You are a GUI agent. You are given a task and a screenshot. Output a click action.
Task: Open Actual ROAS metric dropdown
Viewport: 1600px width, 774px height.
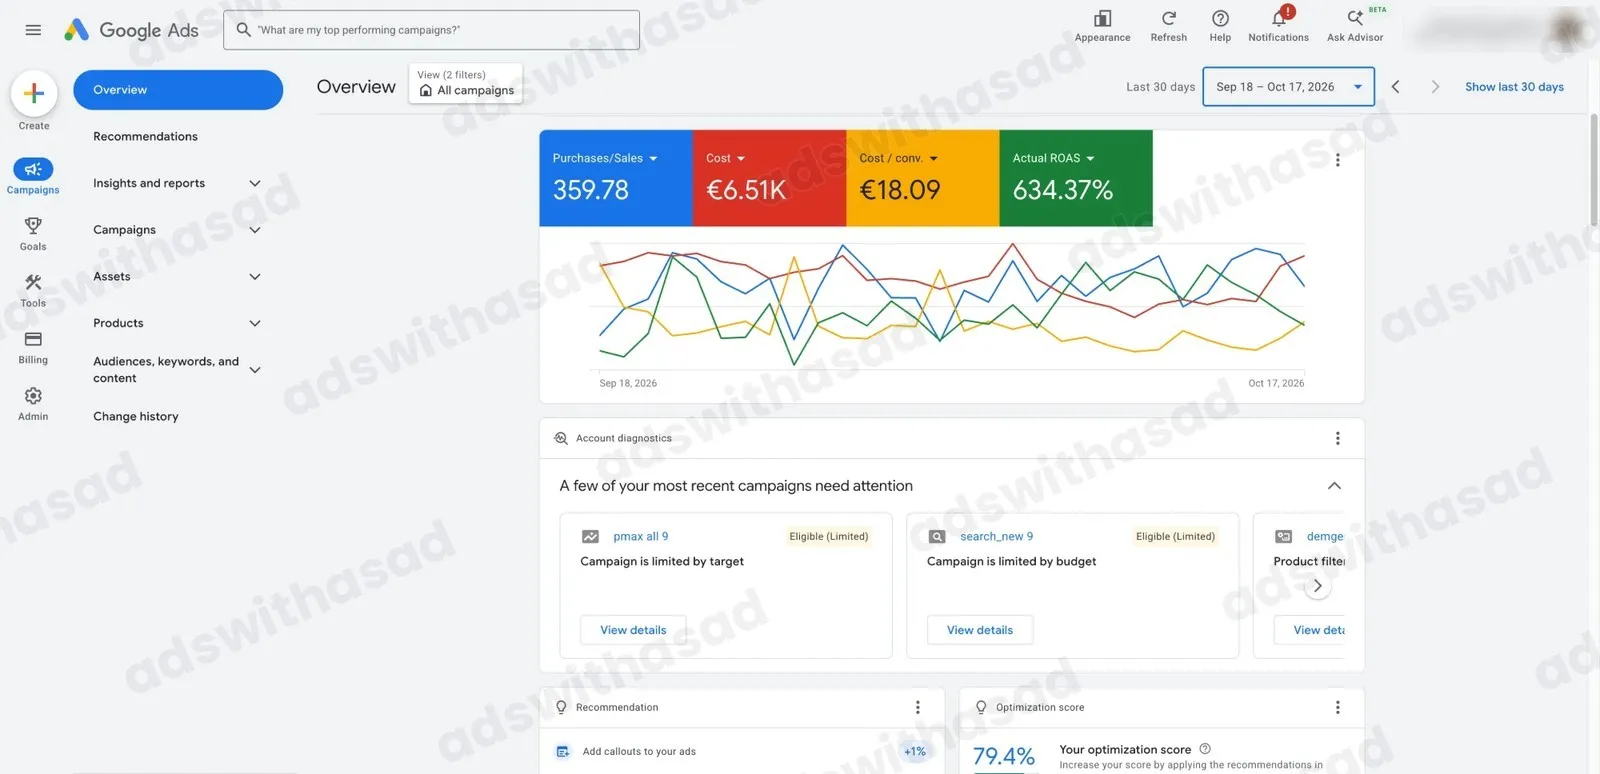pos(1054,158)
